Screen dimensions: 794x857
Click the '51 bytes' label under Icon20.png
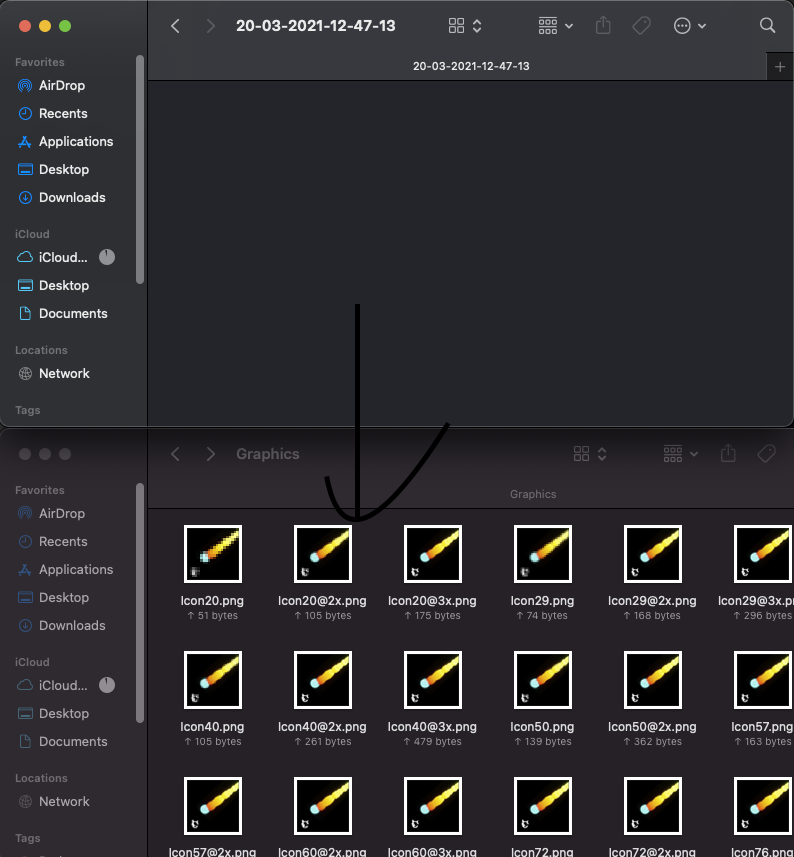(x=213, y=615)
